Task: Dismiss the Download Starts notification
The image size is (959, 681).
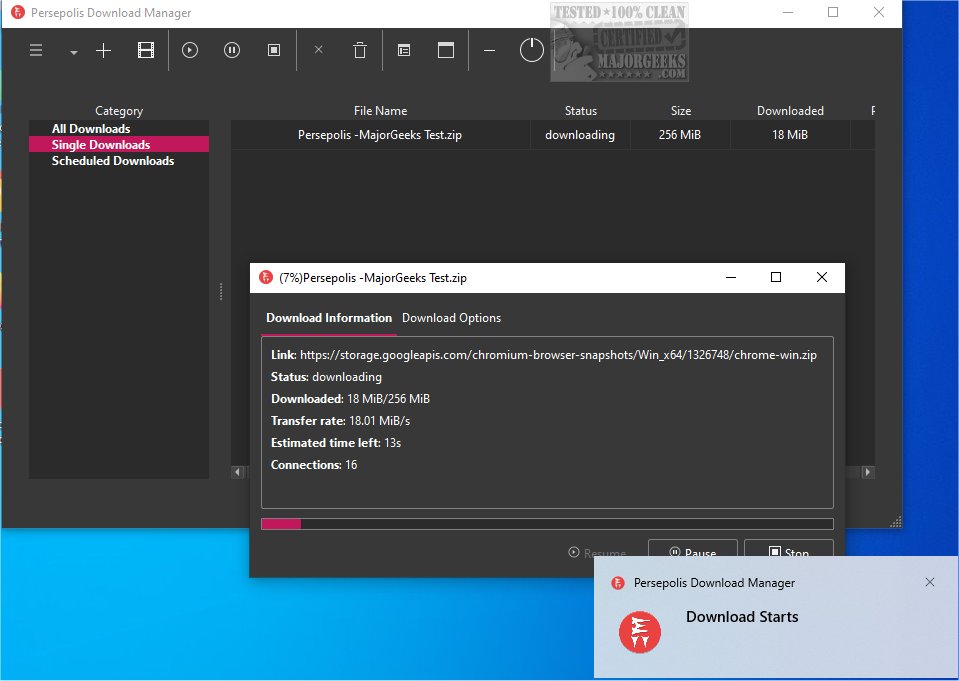Action: pyautogui.click(x=930, y=582)
